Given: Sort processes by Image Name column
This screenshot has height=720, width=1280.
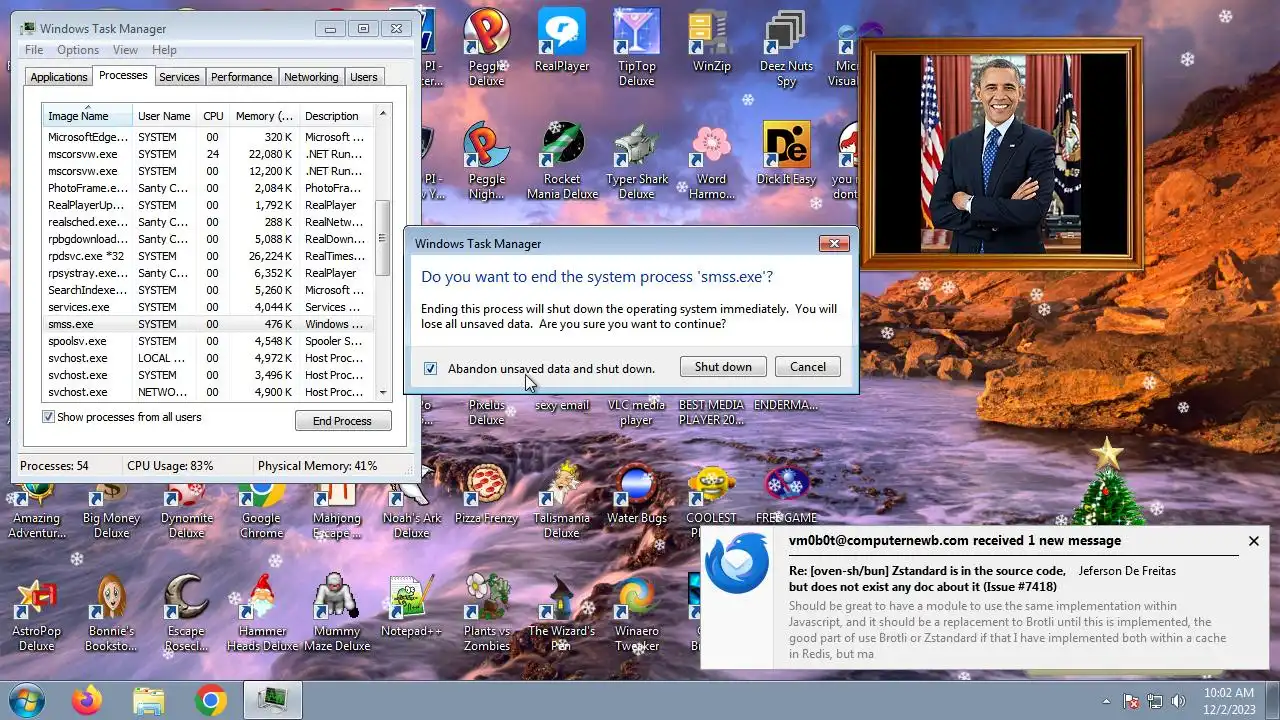Looking at the screenshot, I should 87,116.
